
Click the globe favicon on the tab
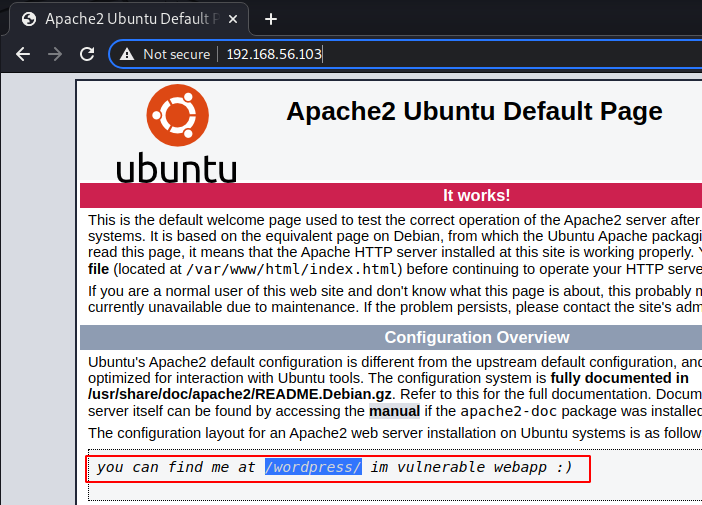click(29, 19)
